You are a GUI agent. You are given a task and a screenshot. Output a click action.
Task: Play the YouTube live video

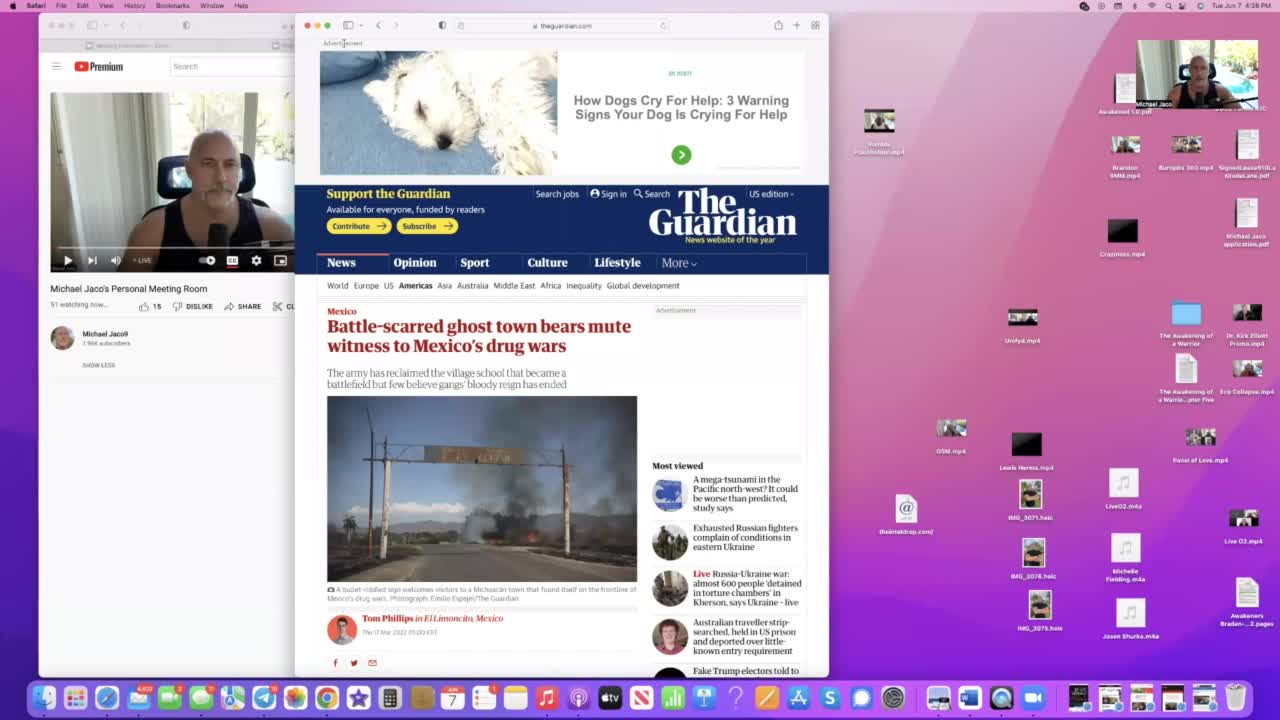tap(68, 260)
